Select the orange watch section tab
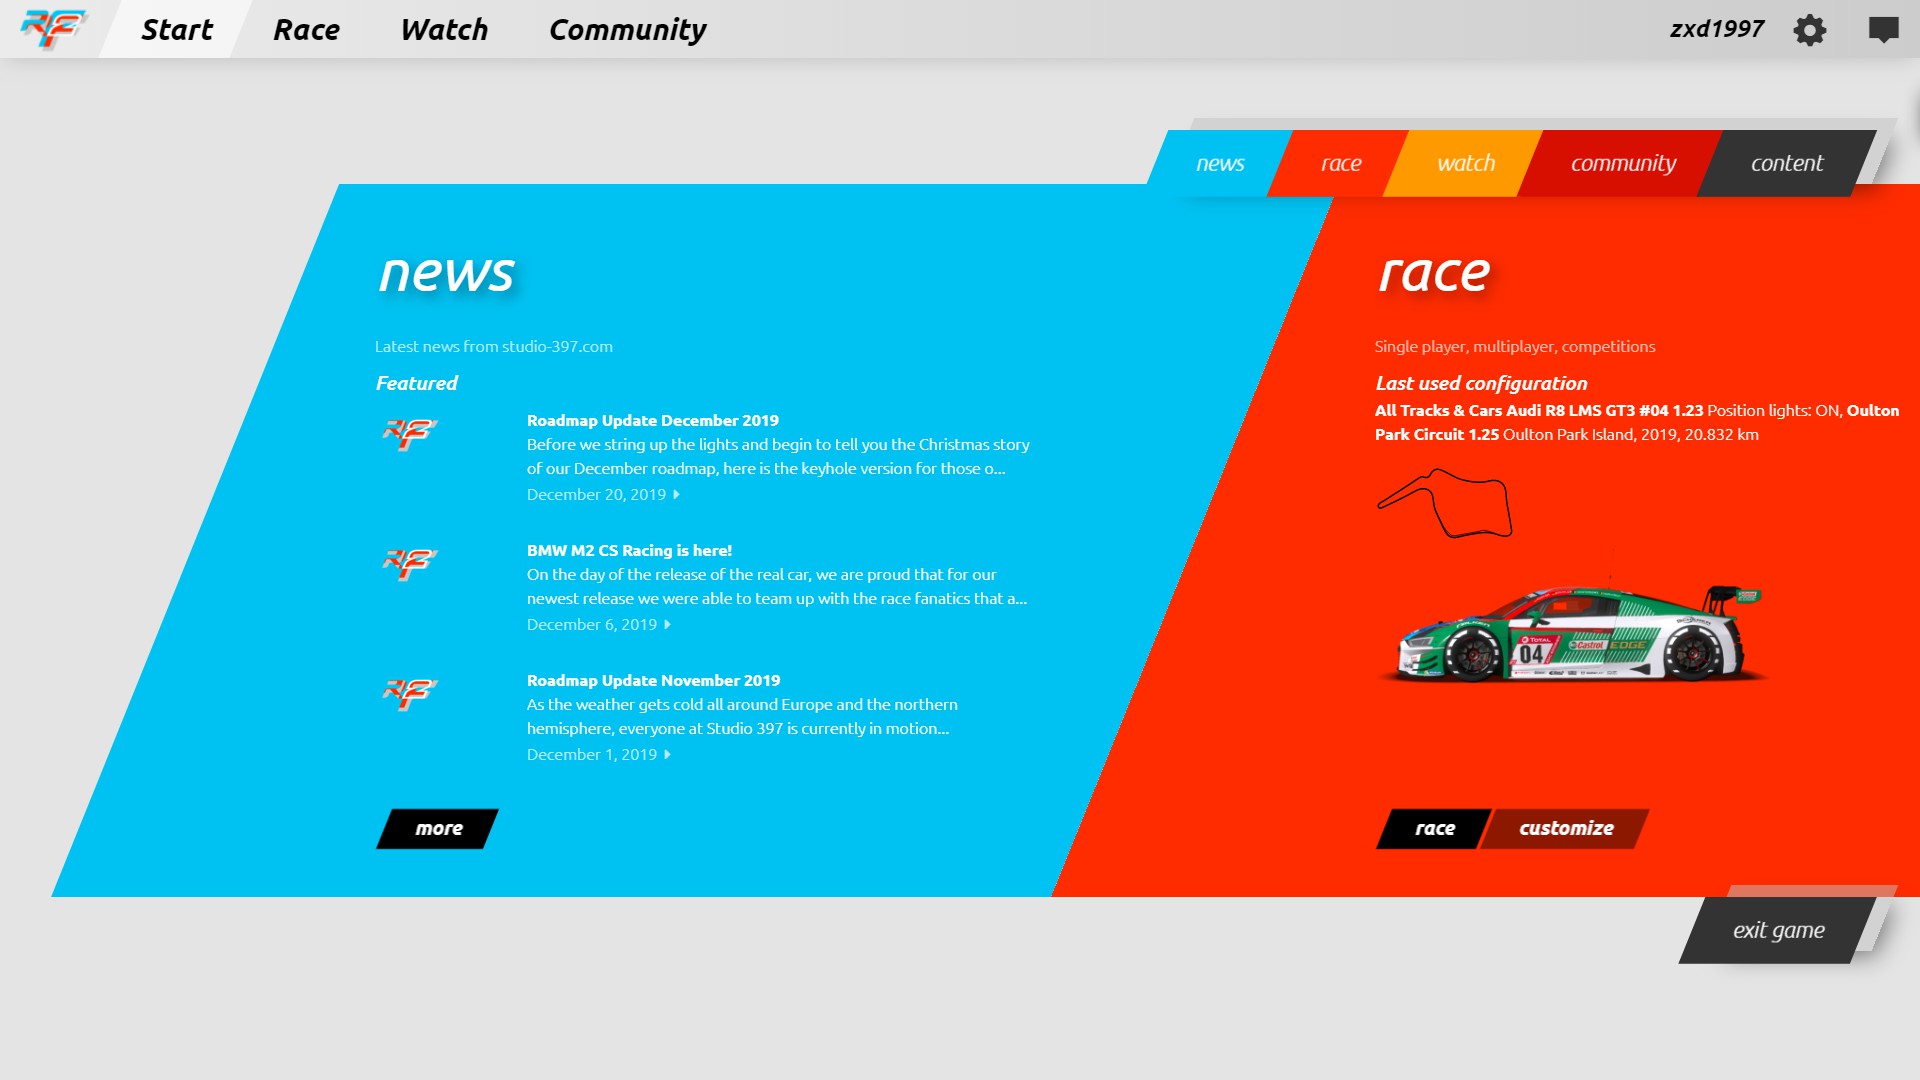1920x1080 pixels. (x=1466, y=163)
